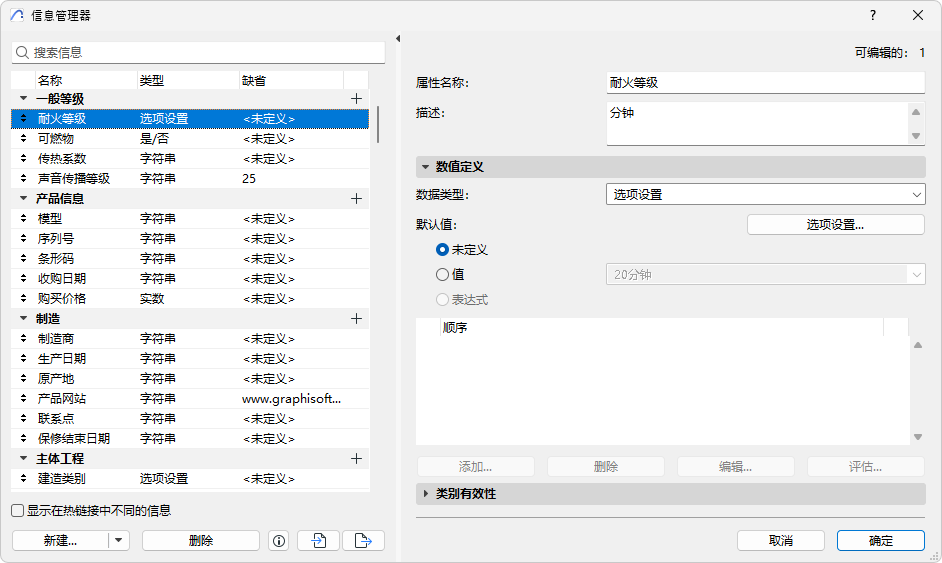Click the 缺省 column header
942x563 pixels.
tap(291, 81)
